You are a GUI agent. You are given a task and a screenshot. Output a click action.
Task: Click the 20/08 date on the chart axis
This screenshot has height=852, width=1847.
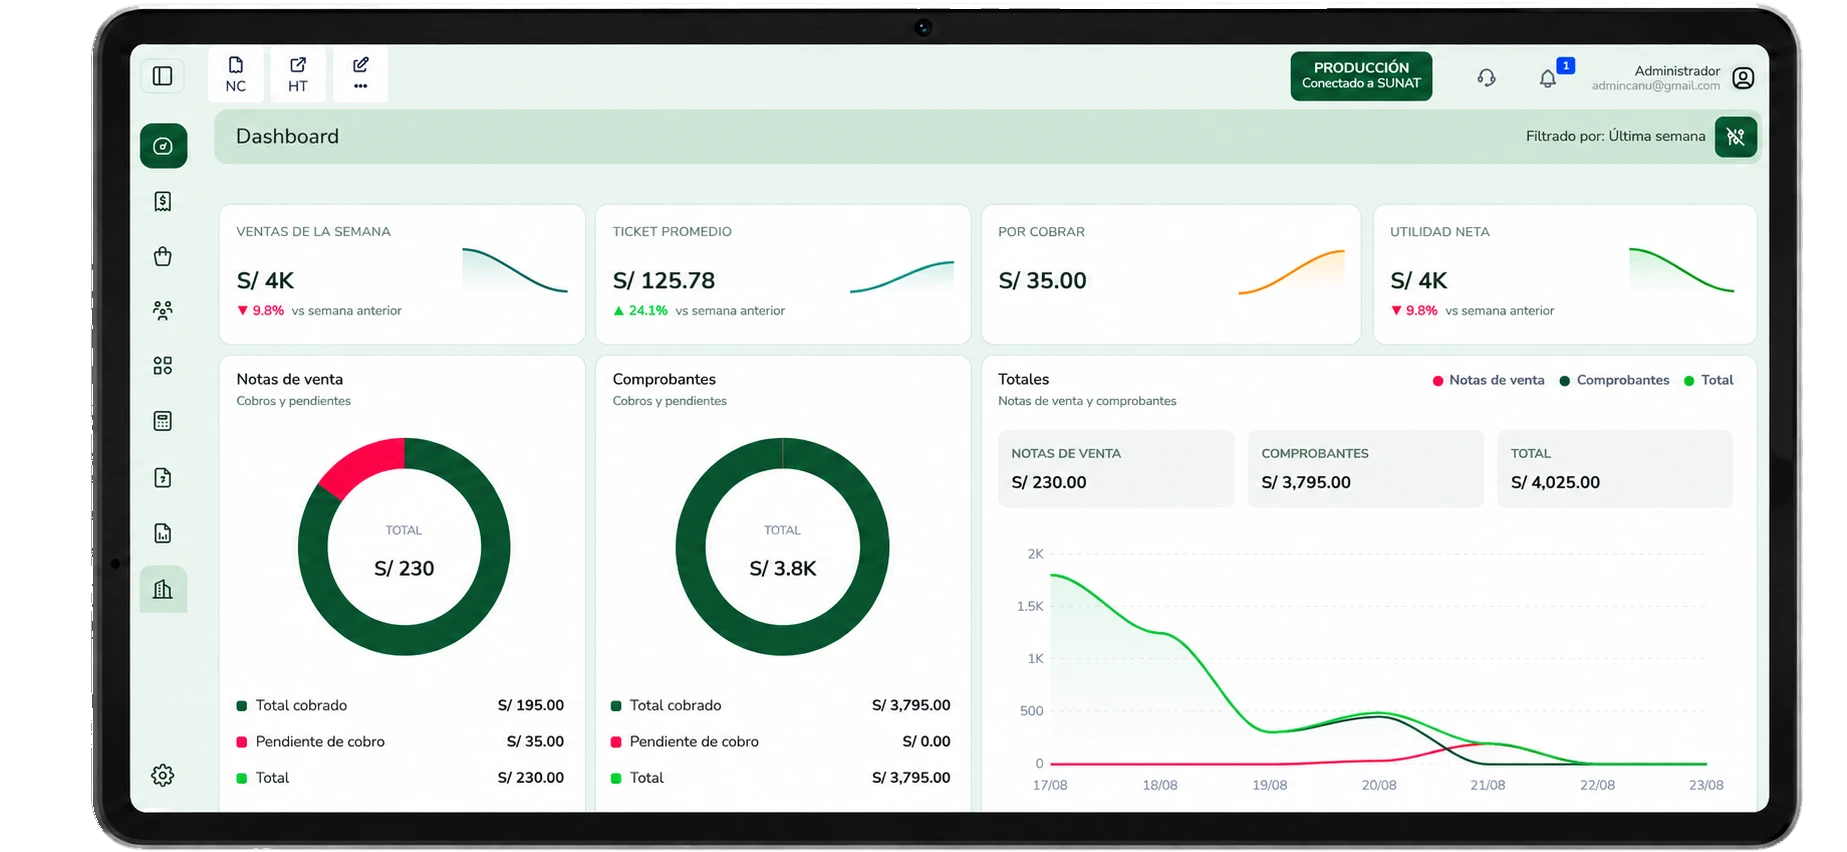pos(1379,785)
